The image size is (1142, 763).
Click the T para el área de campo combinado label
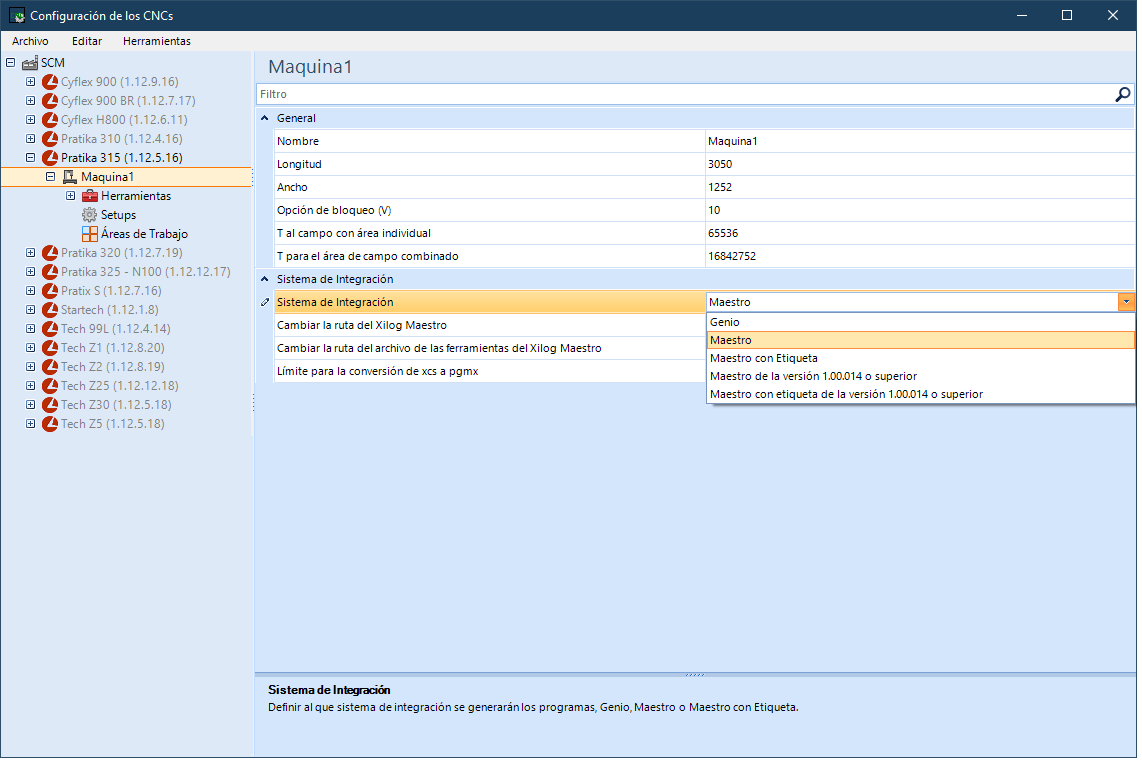coord(368,257)
